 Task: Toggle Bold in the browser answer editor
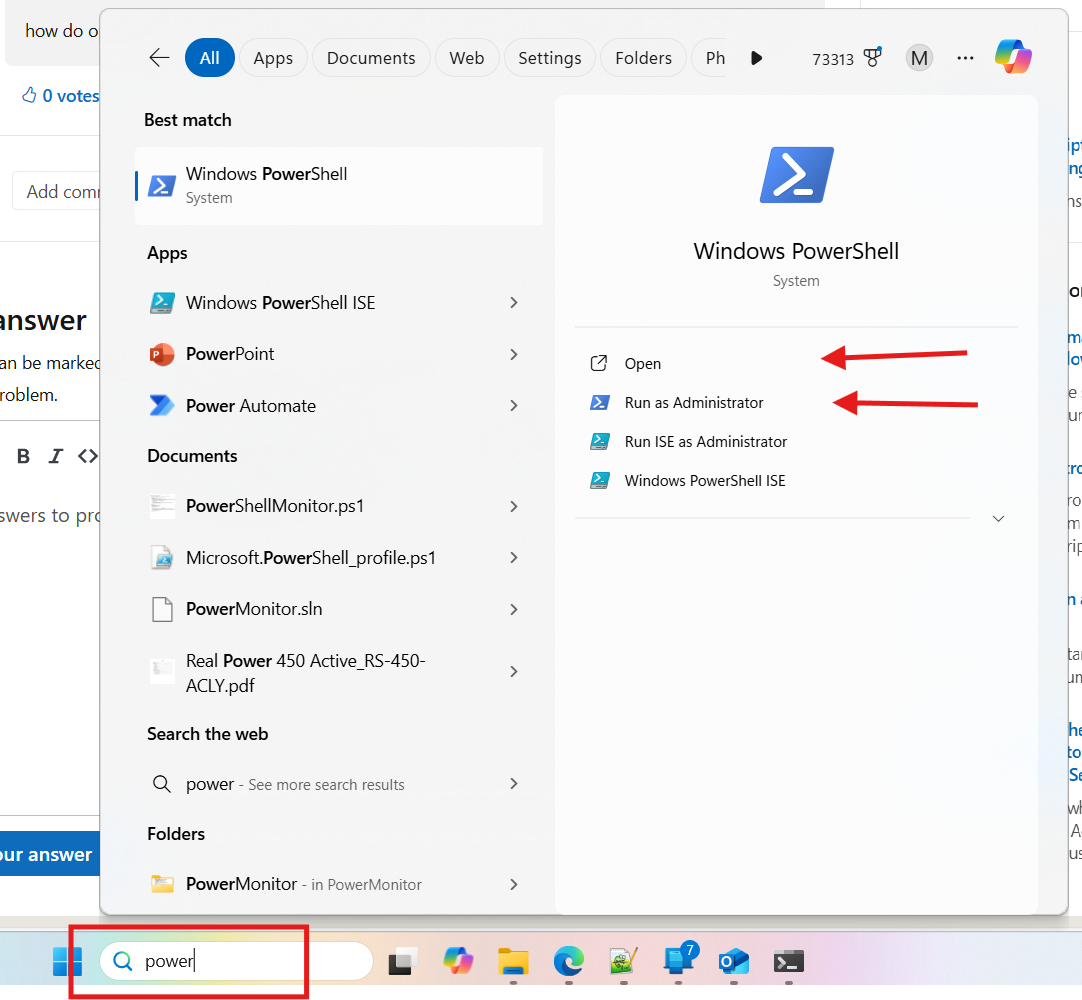23,456
